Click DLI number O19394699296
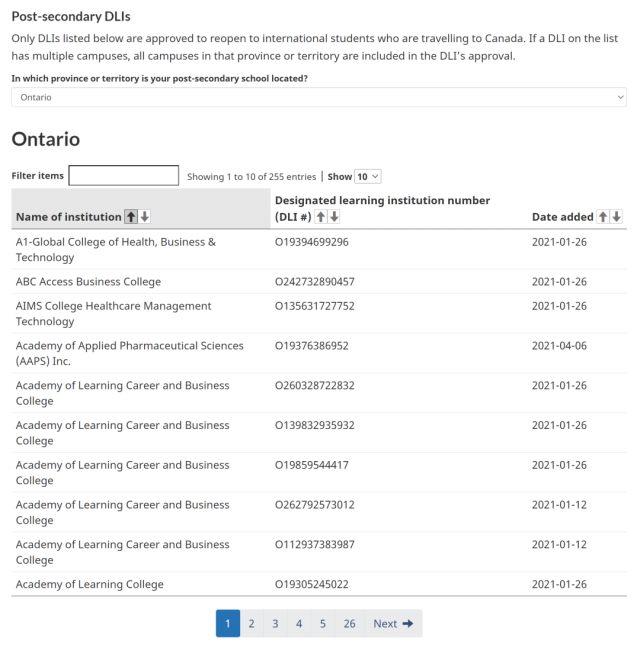The image size is (640, 648). 312,242
